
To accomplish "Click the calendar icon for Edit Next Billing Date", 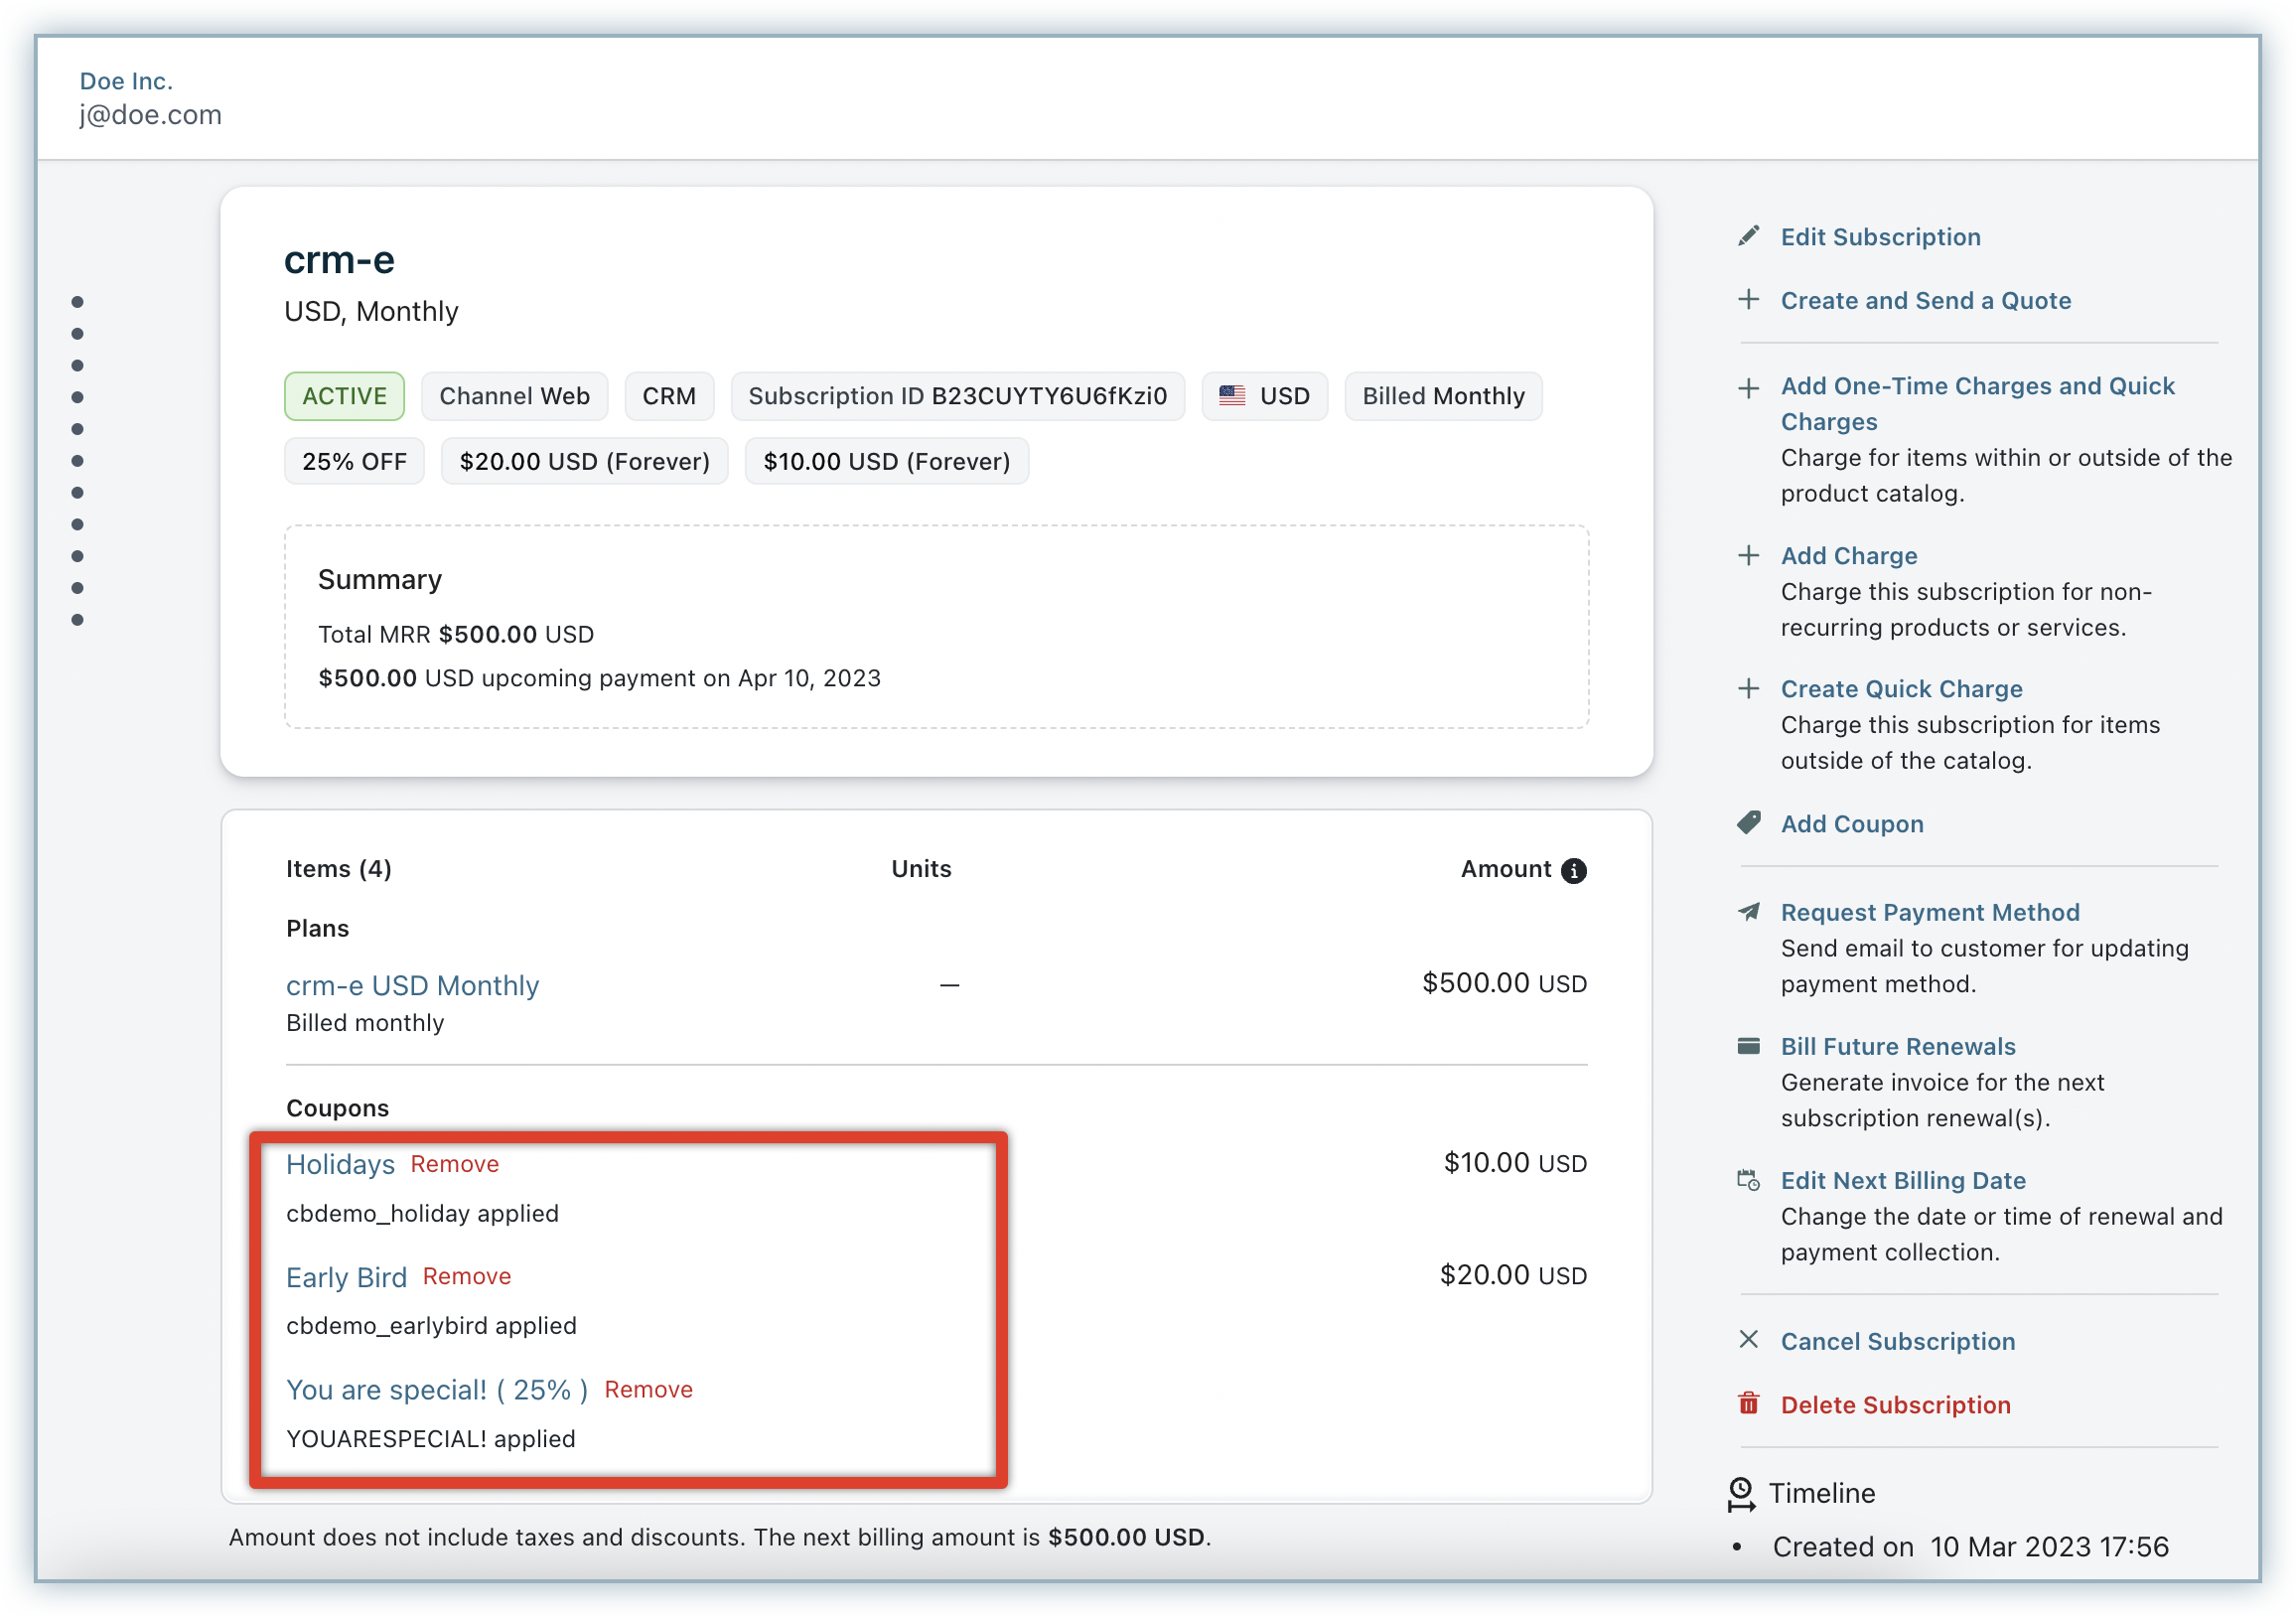I will pyautogui.click(x=1748, y=1180).
